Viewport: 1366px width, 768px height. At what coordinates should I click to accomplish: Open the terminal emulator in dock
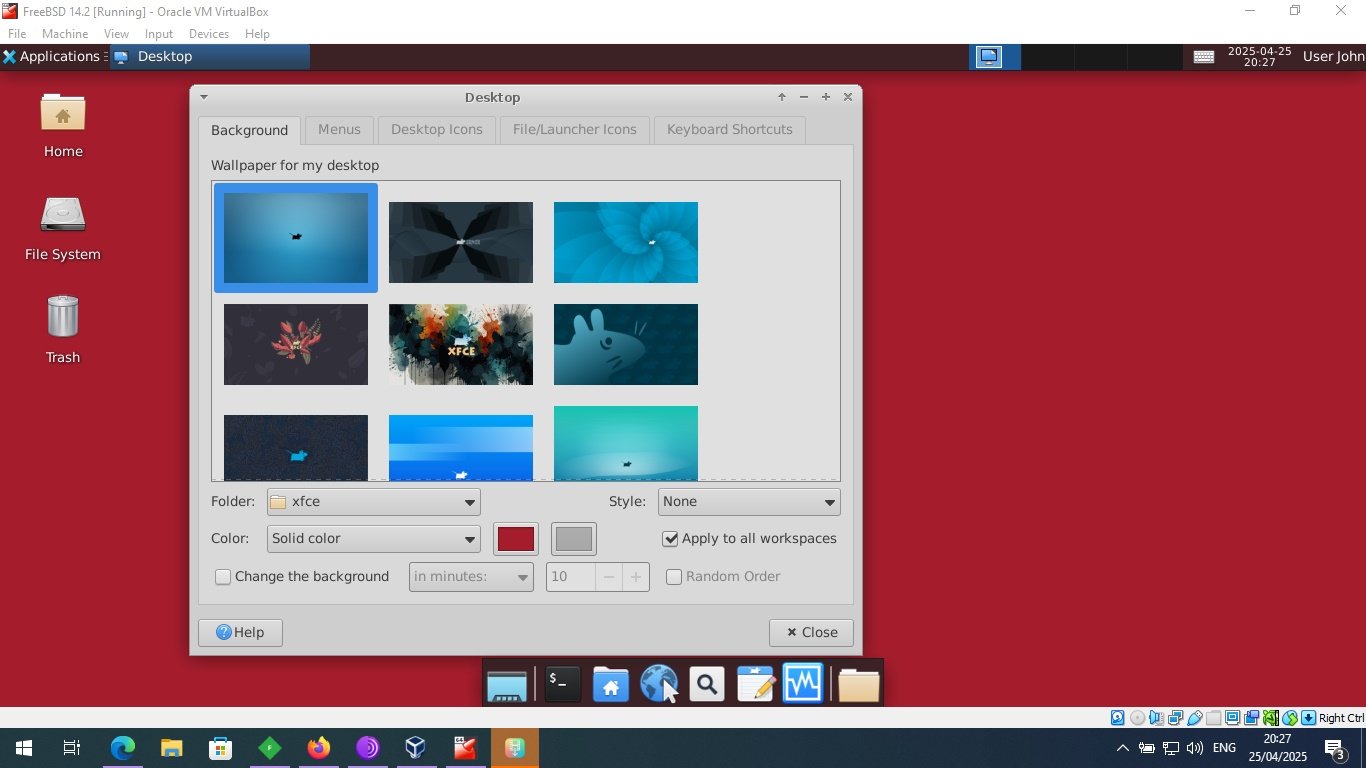[562, 685]
